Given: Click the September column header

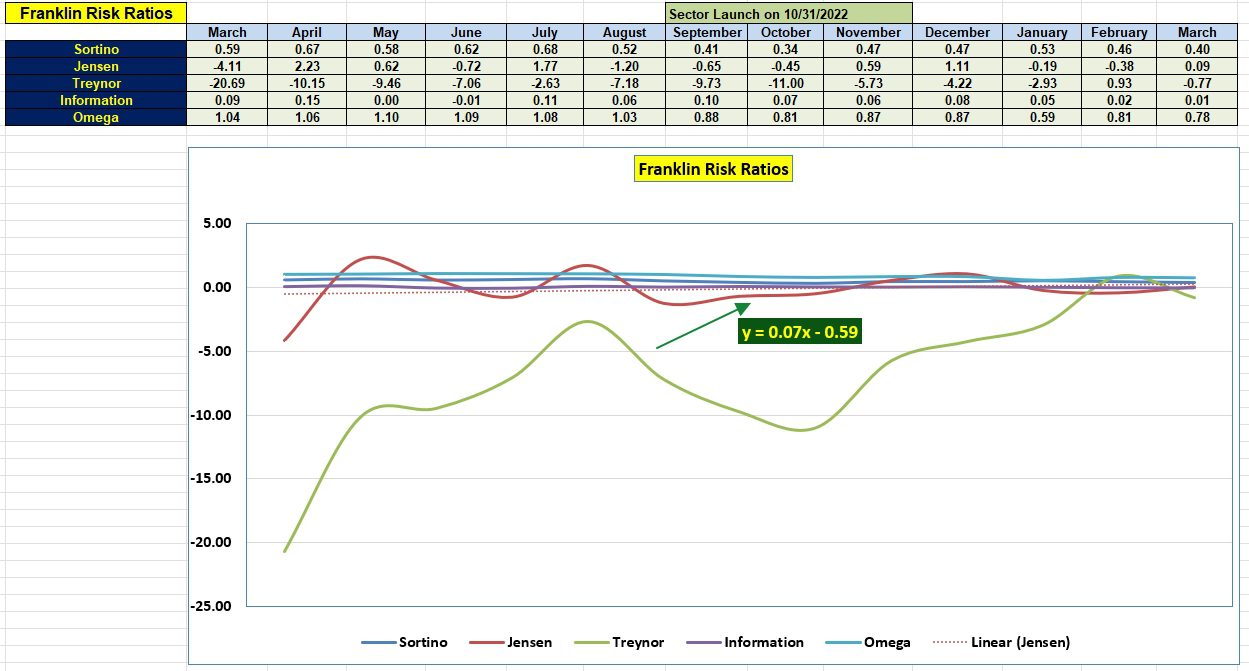Looking at the screenshot, I should 707,32.
